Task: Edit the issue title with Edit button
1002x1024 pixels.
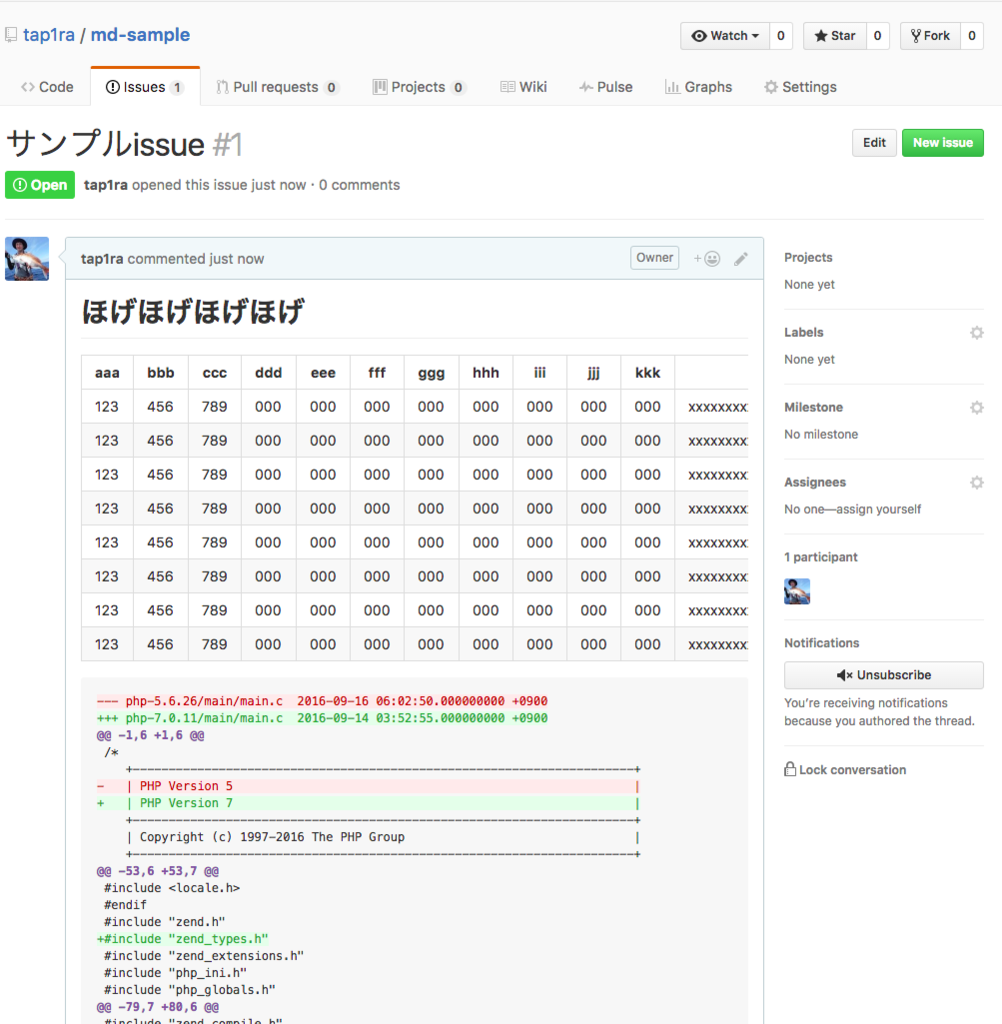Action: pos(874,143)
